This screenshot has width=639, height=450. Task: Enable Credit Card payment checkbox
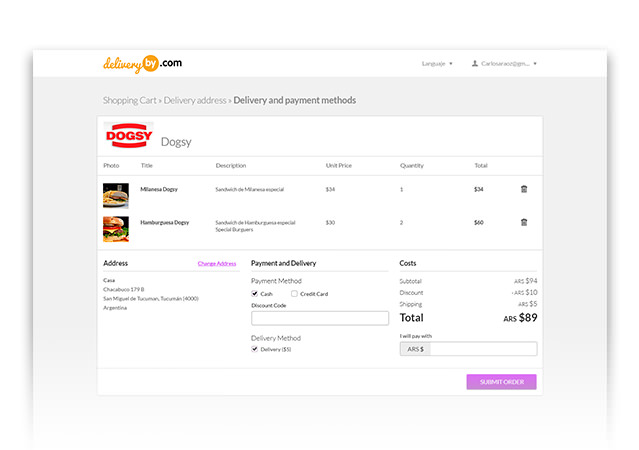tap(294, 294)
